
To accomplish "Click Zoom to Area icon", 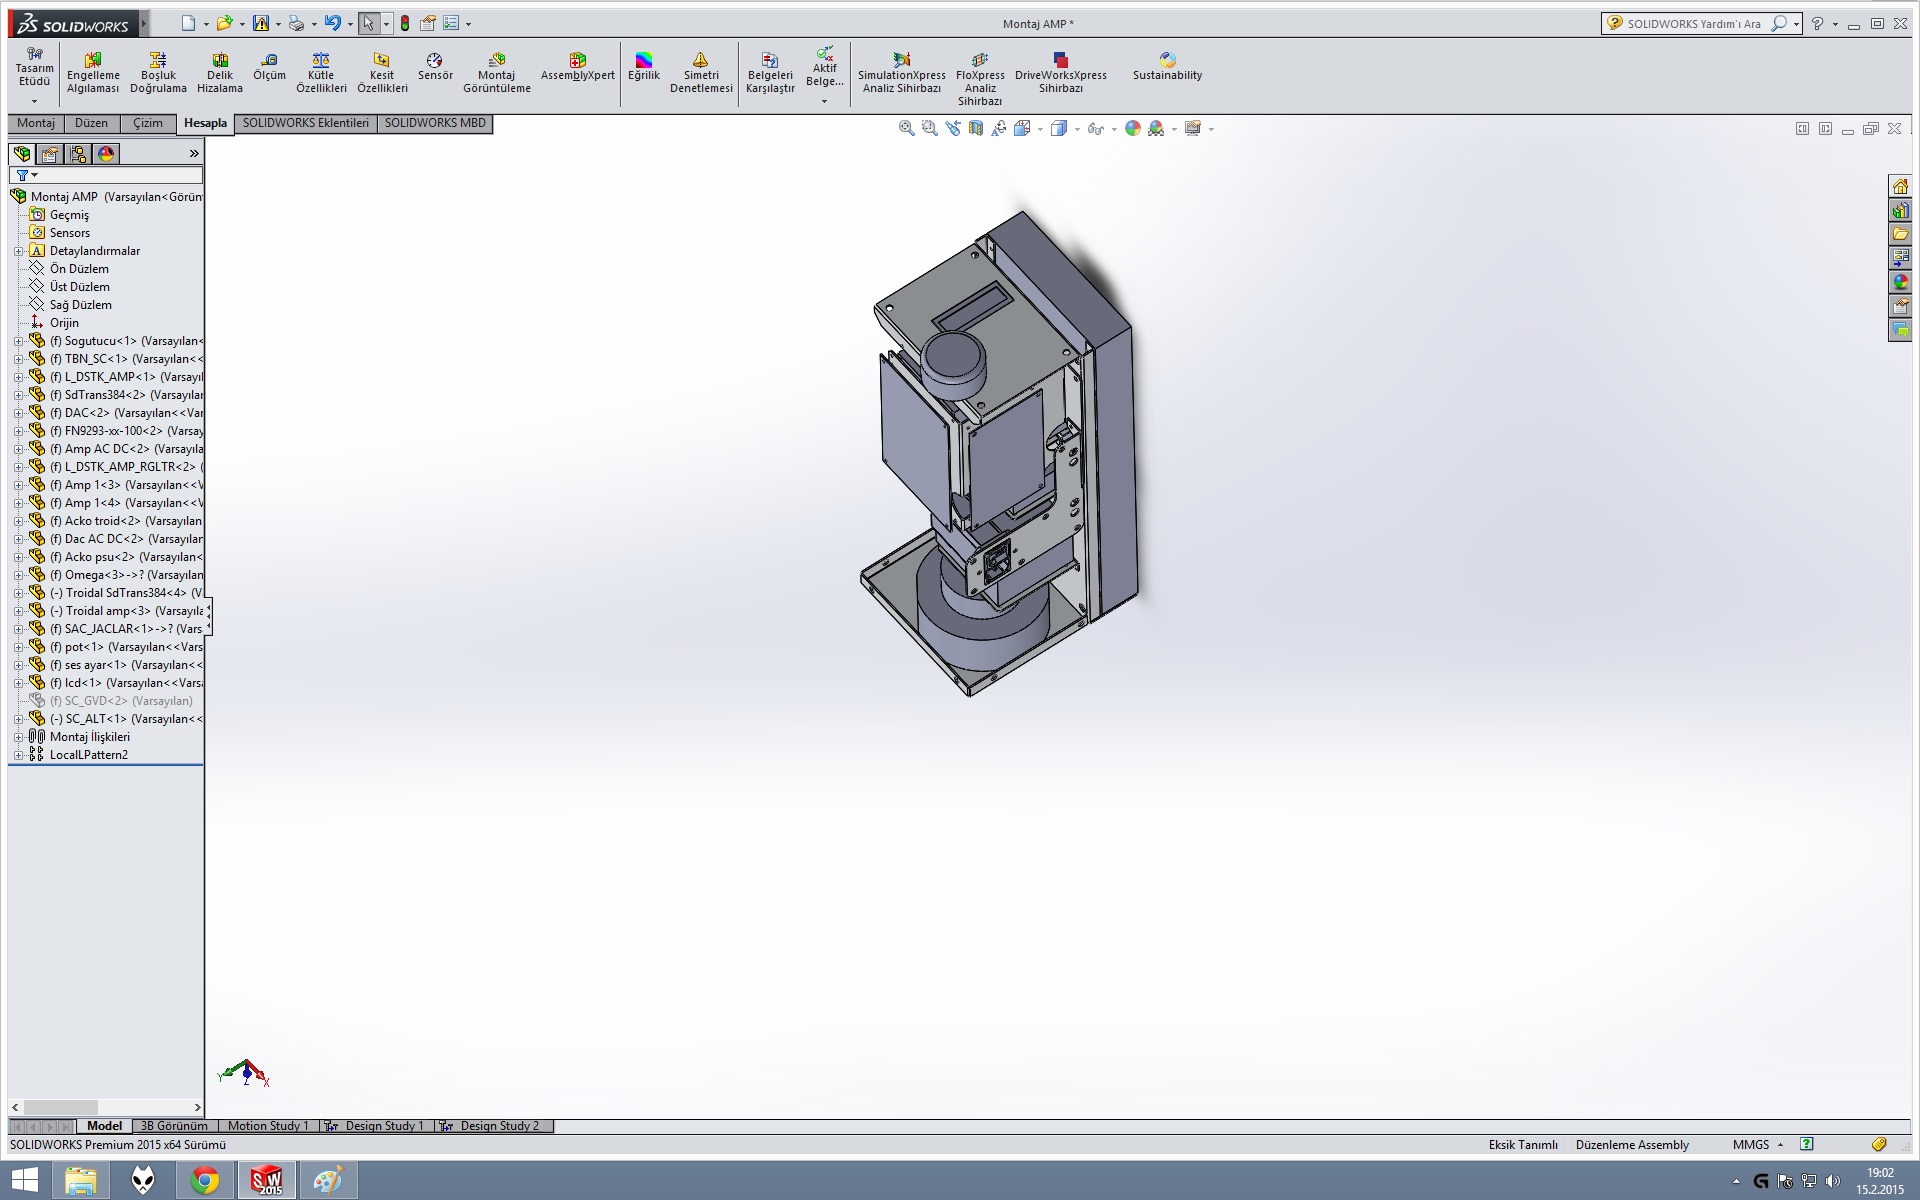I will [x=929, y=128].
